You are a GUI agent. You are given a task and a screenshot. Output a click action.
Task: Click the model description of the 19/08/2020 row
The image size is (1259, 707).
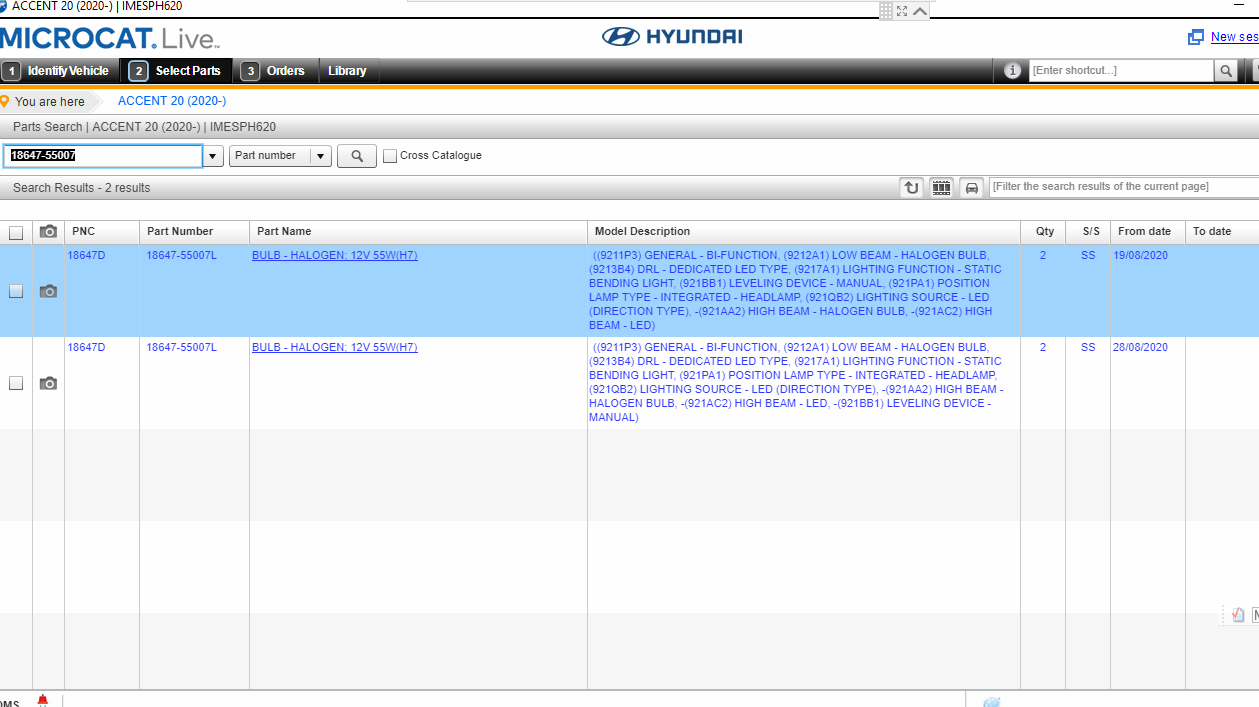tap(796, 290)
